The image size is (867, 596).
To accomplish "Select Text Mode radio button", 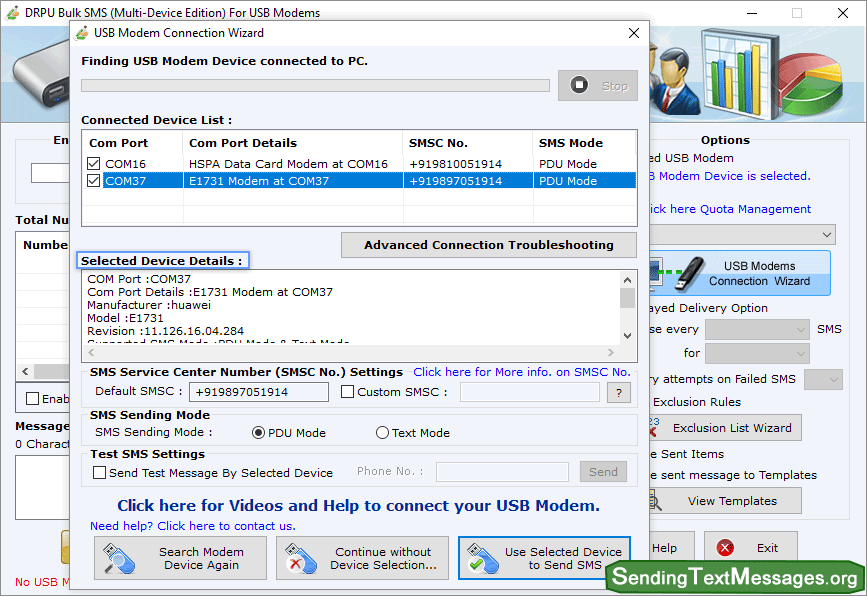I will click(x=382, y=433).
